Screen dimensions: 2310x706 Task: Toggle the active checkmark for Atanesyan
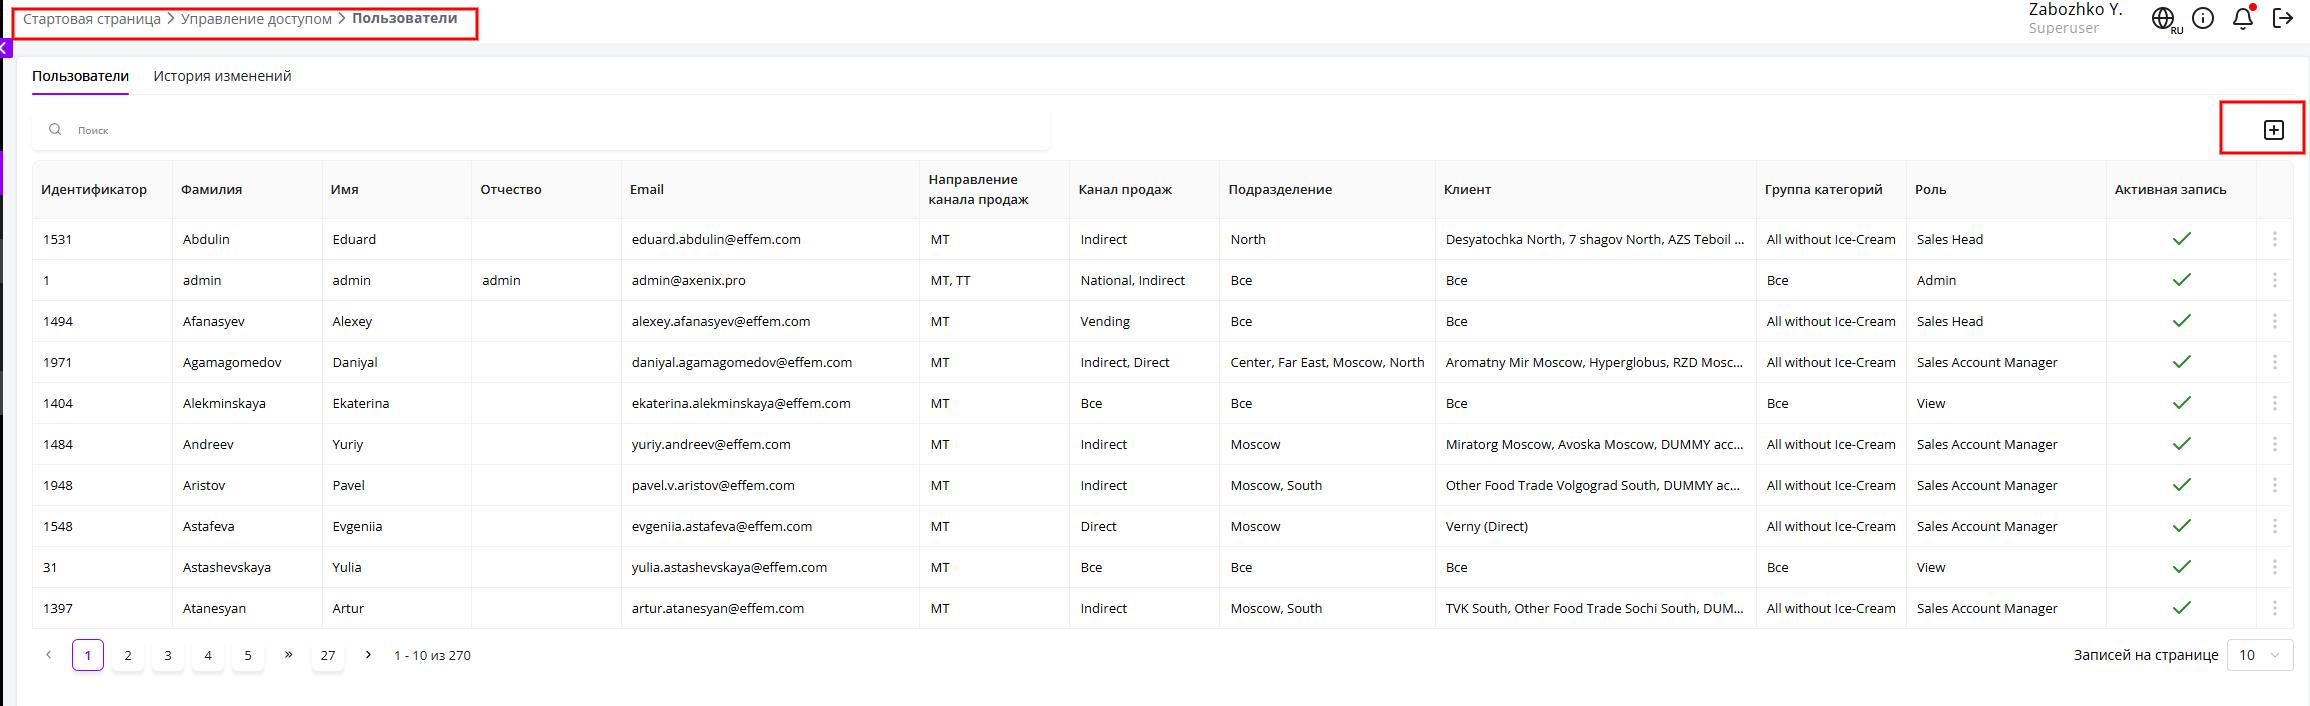(x=2181, y=608)
